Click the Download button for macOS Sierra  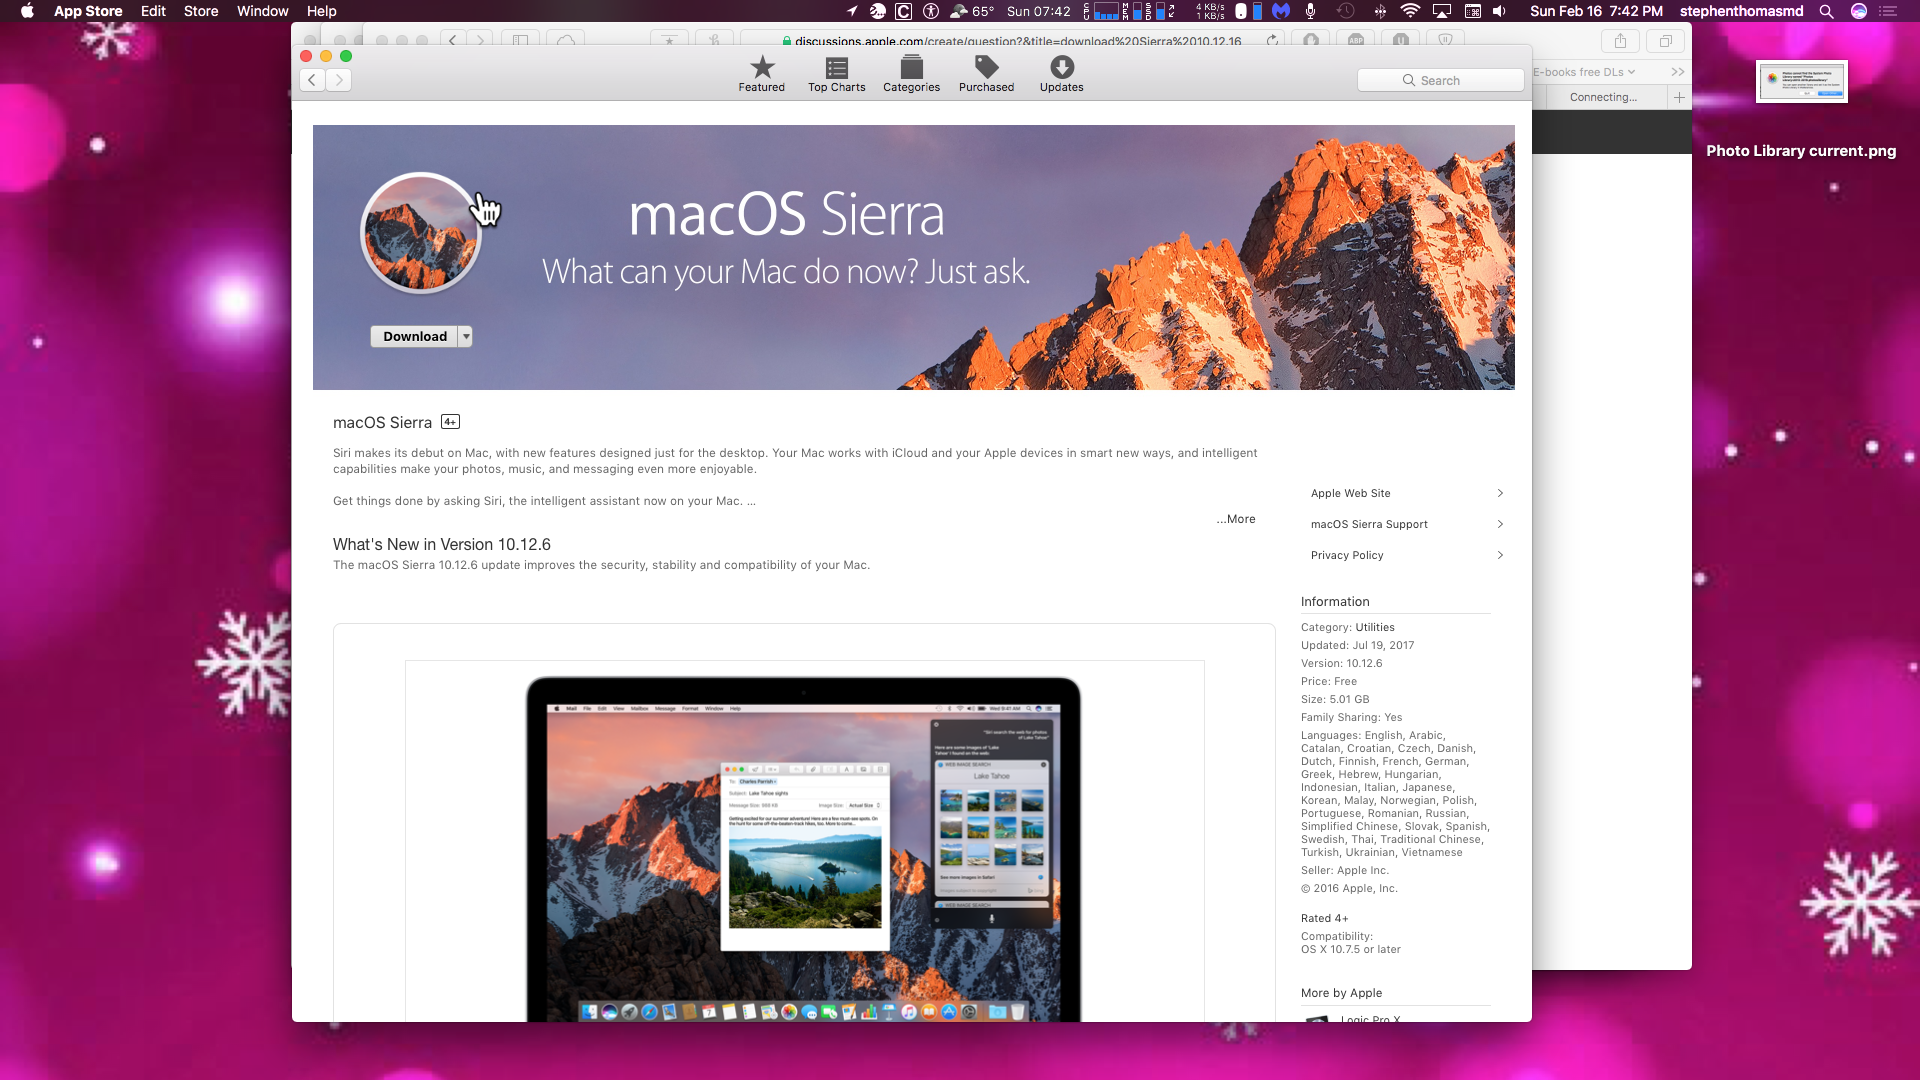[x=414, y=336]
